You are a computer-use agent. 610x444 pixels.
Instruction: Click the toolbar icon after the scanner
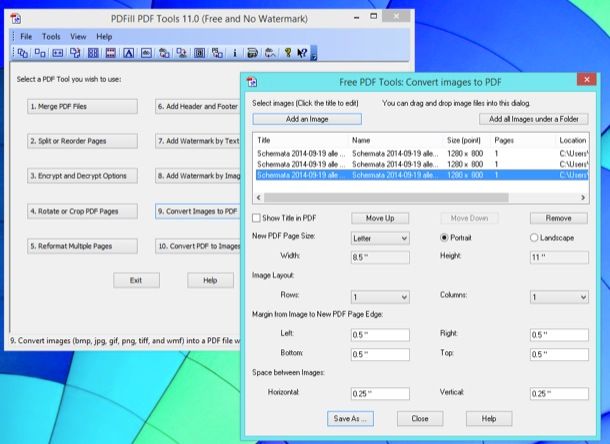pos(270,53)
